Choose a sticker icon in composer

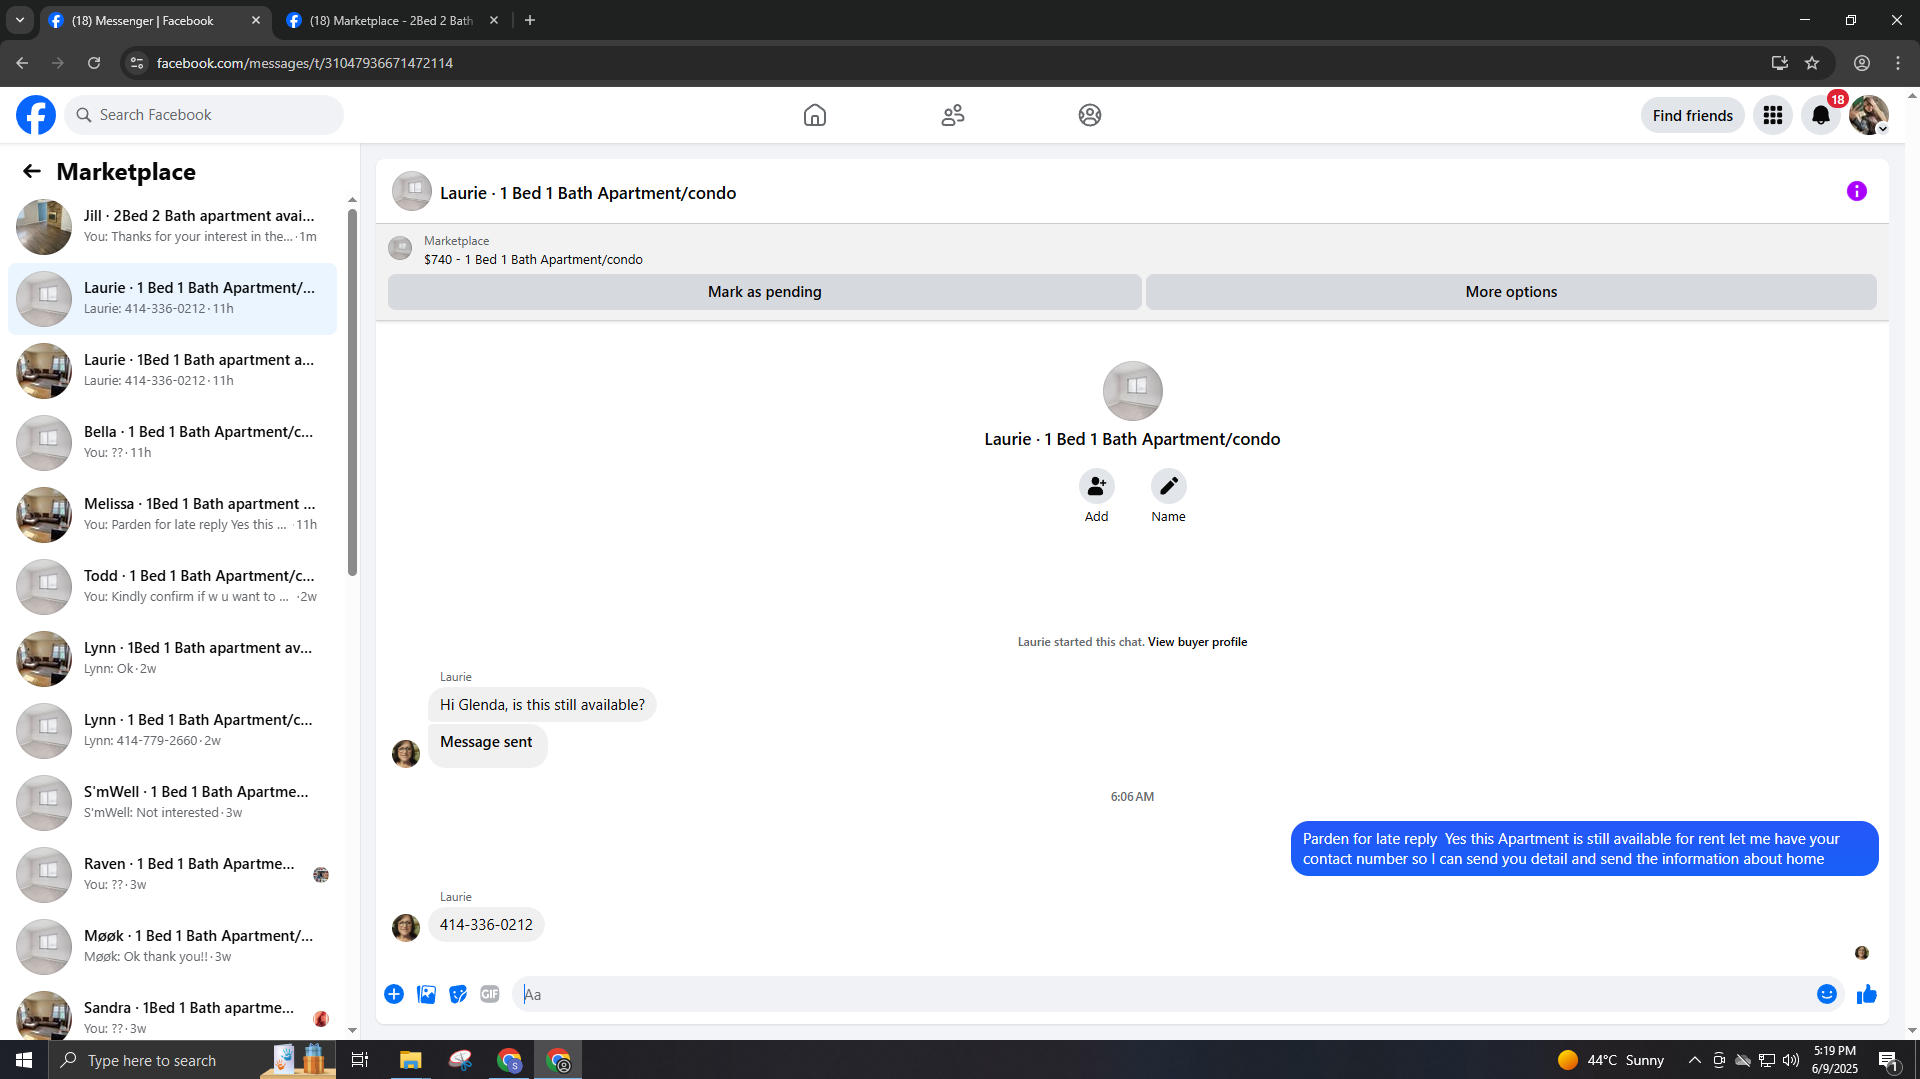458,994
